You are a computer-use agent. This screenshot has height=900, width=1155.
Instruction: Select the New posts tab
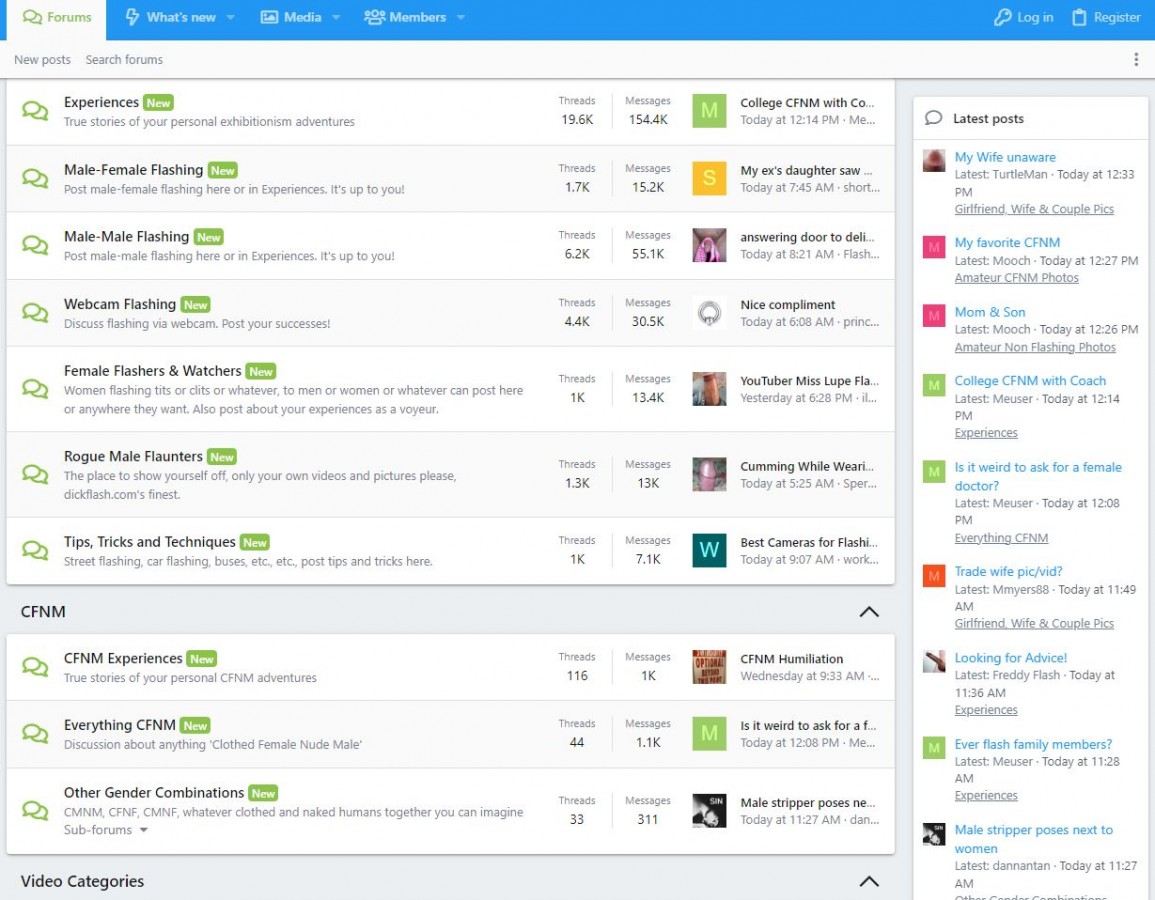coord(42,60)
